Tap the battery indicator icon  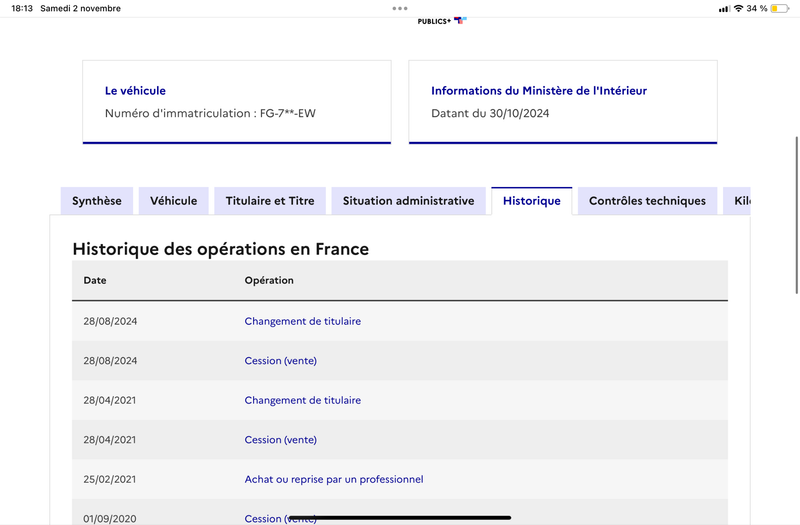click(x=780, y=8)
